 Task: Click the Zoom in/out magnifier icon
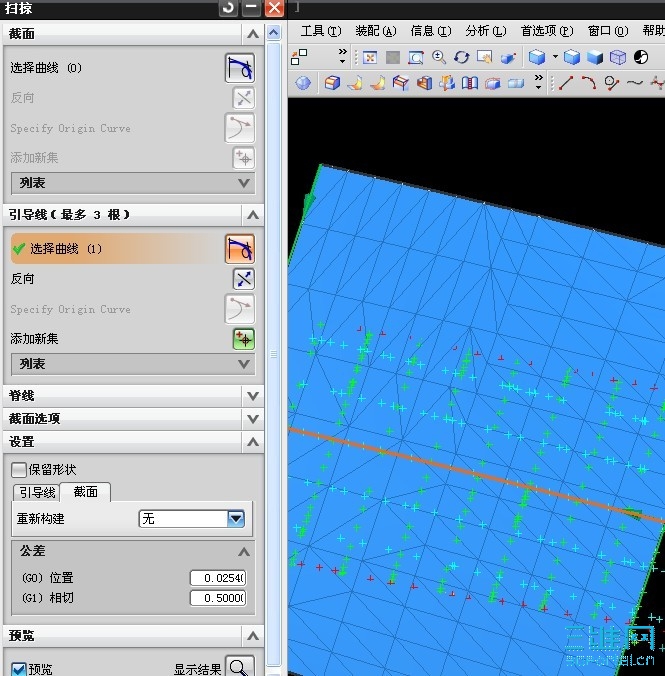pyautogui.click(x=439, y=57)
